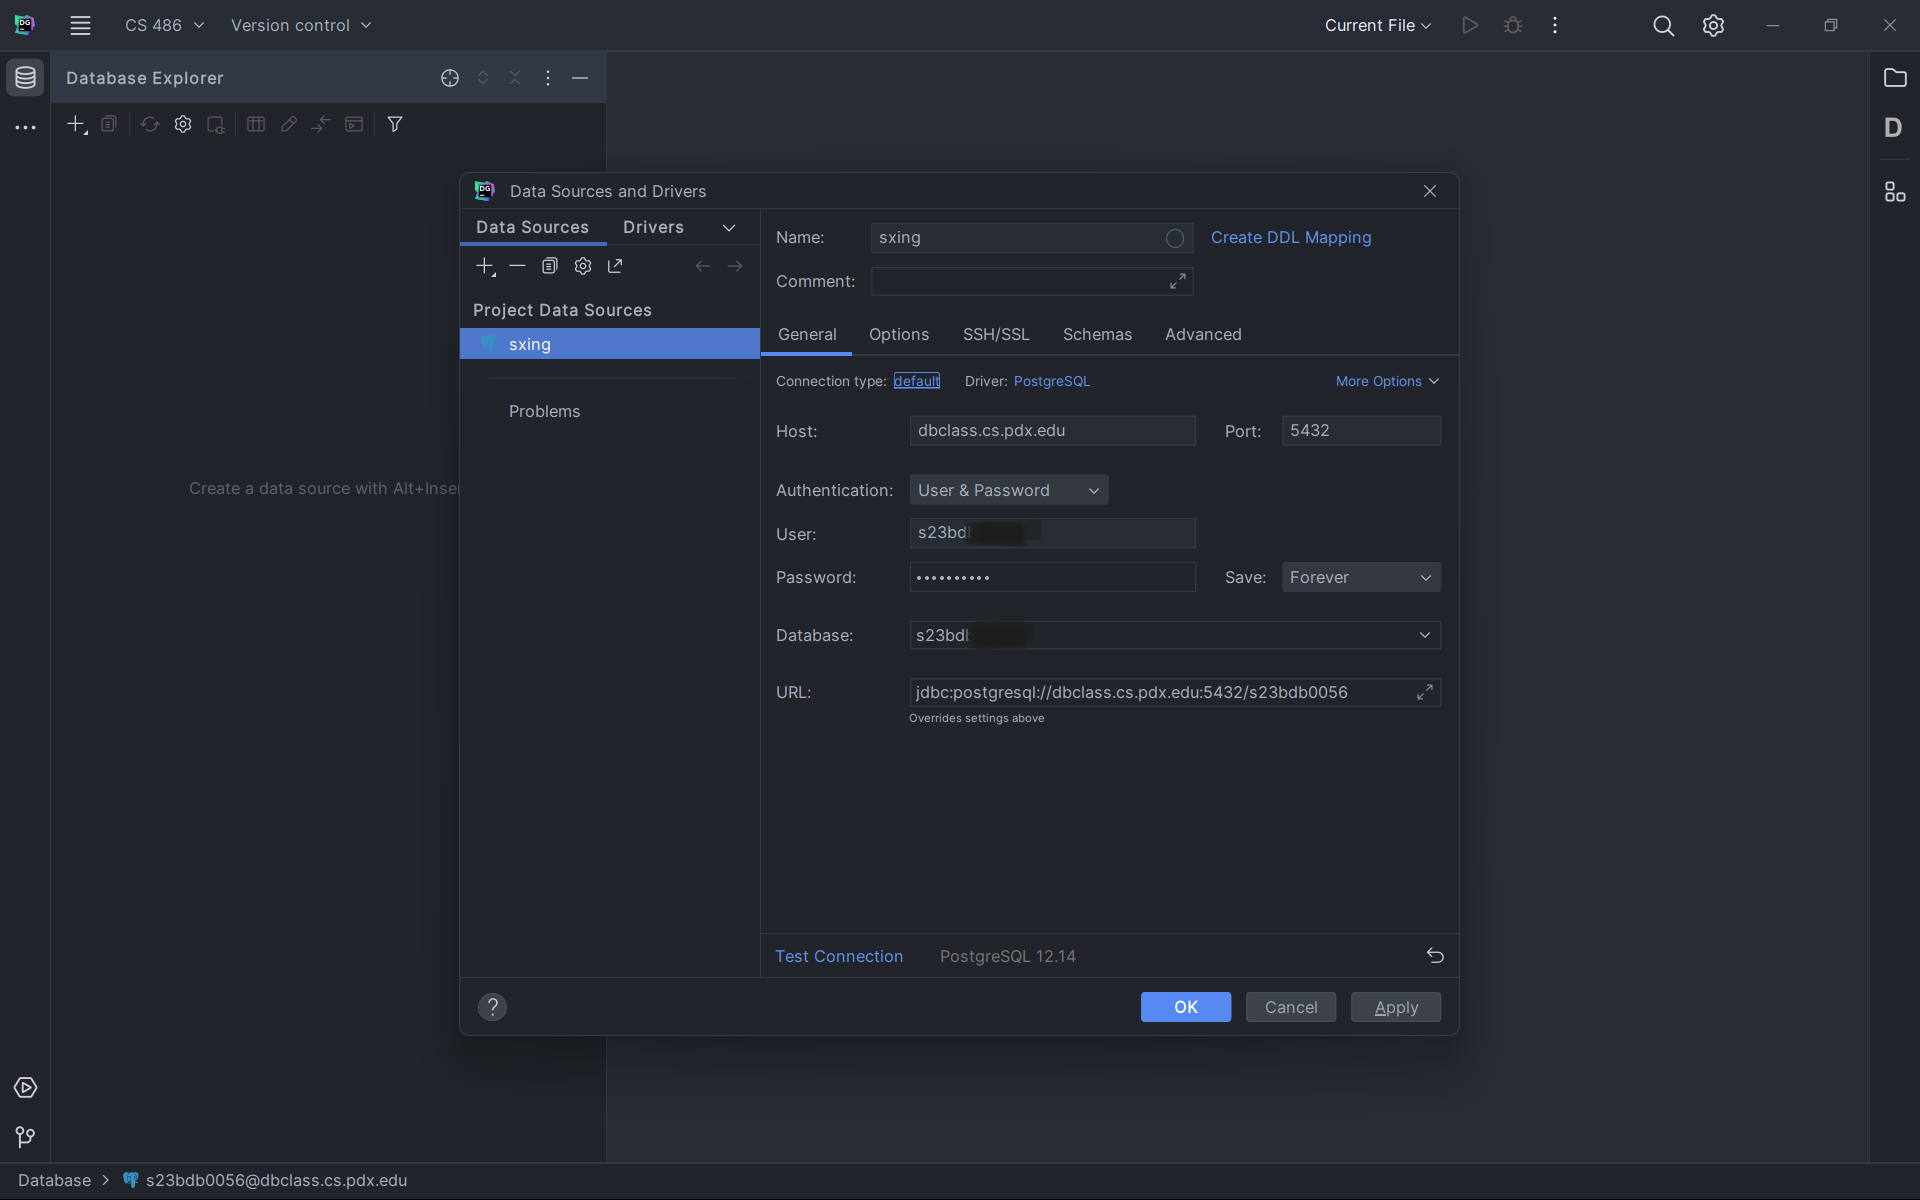Switch to the Drivers tab
Screen dimensions: 1920x1200
click(x=653, y=227)
